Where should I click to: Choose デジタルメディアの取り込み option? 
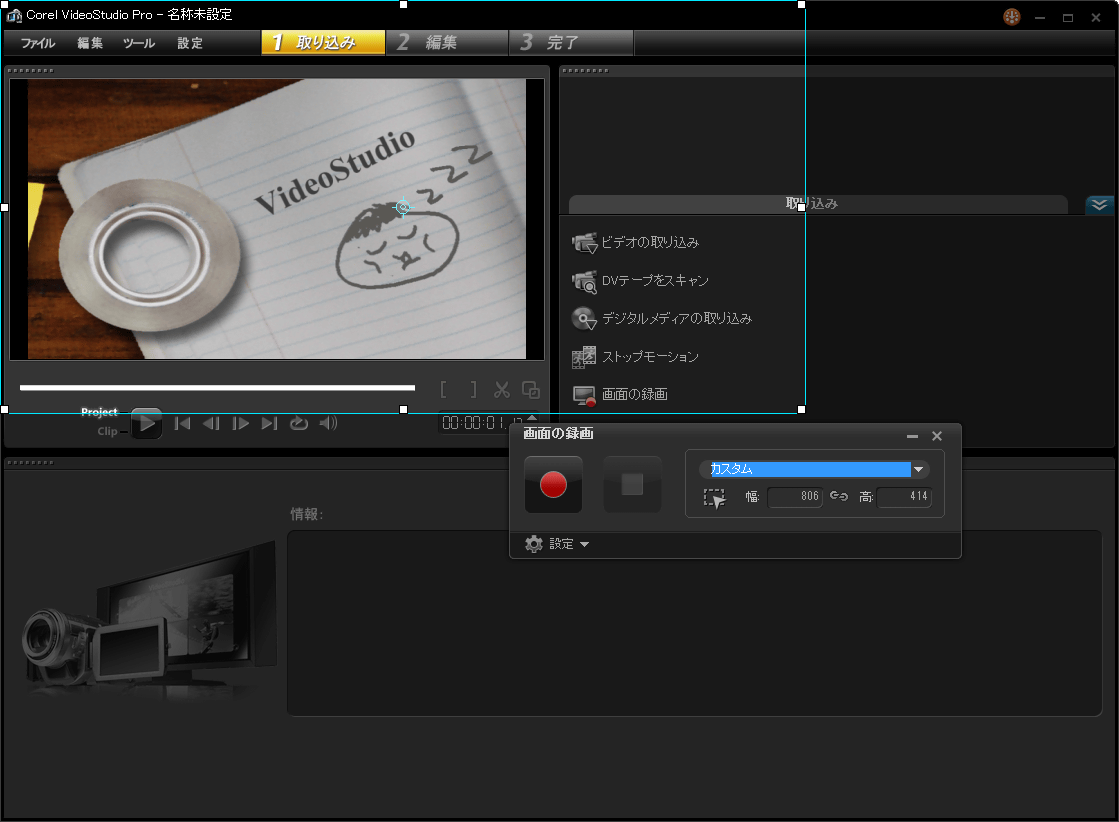[677, 318]
